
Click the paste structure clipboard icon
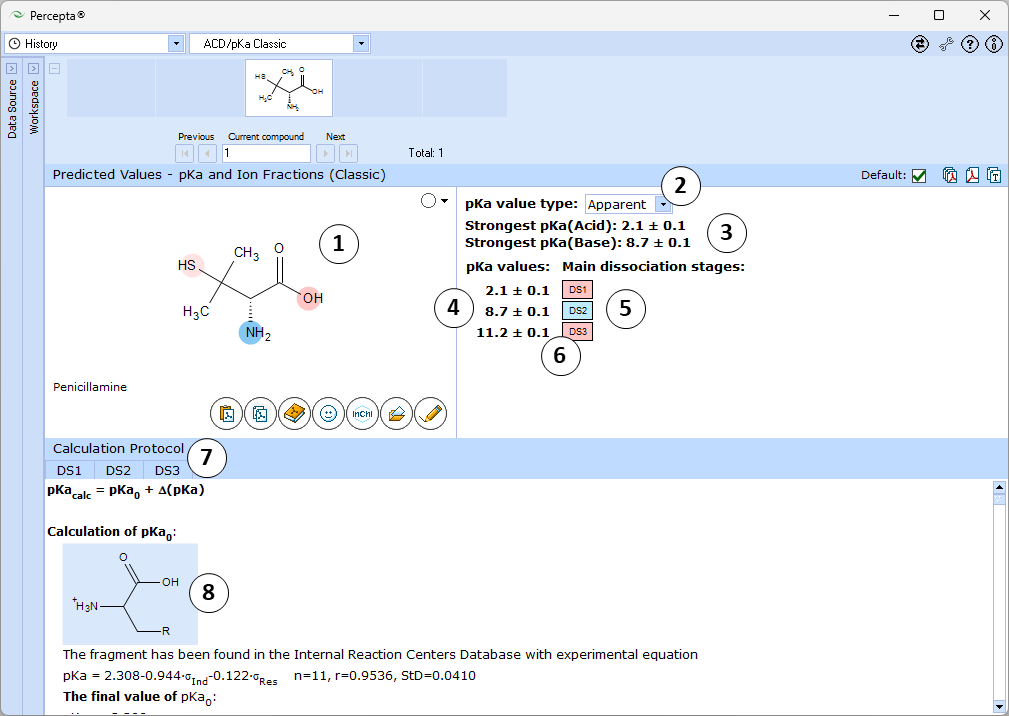(x=227, y=414)
